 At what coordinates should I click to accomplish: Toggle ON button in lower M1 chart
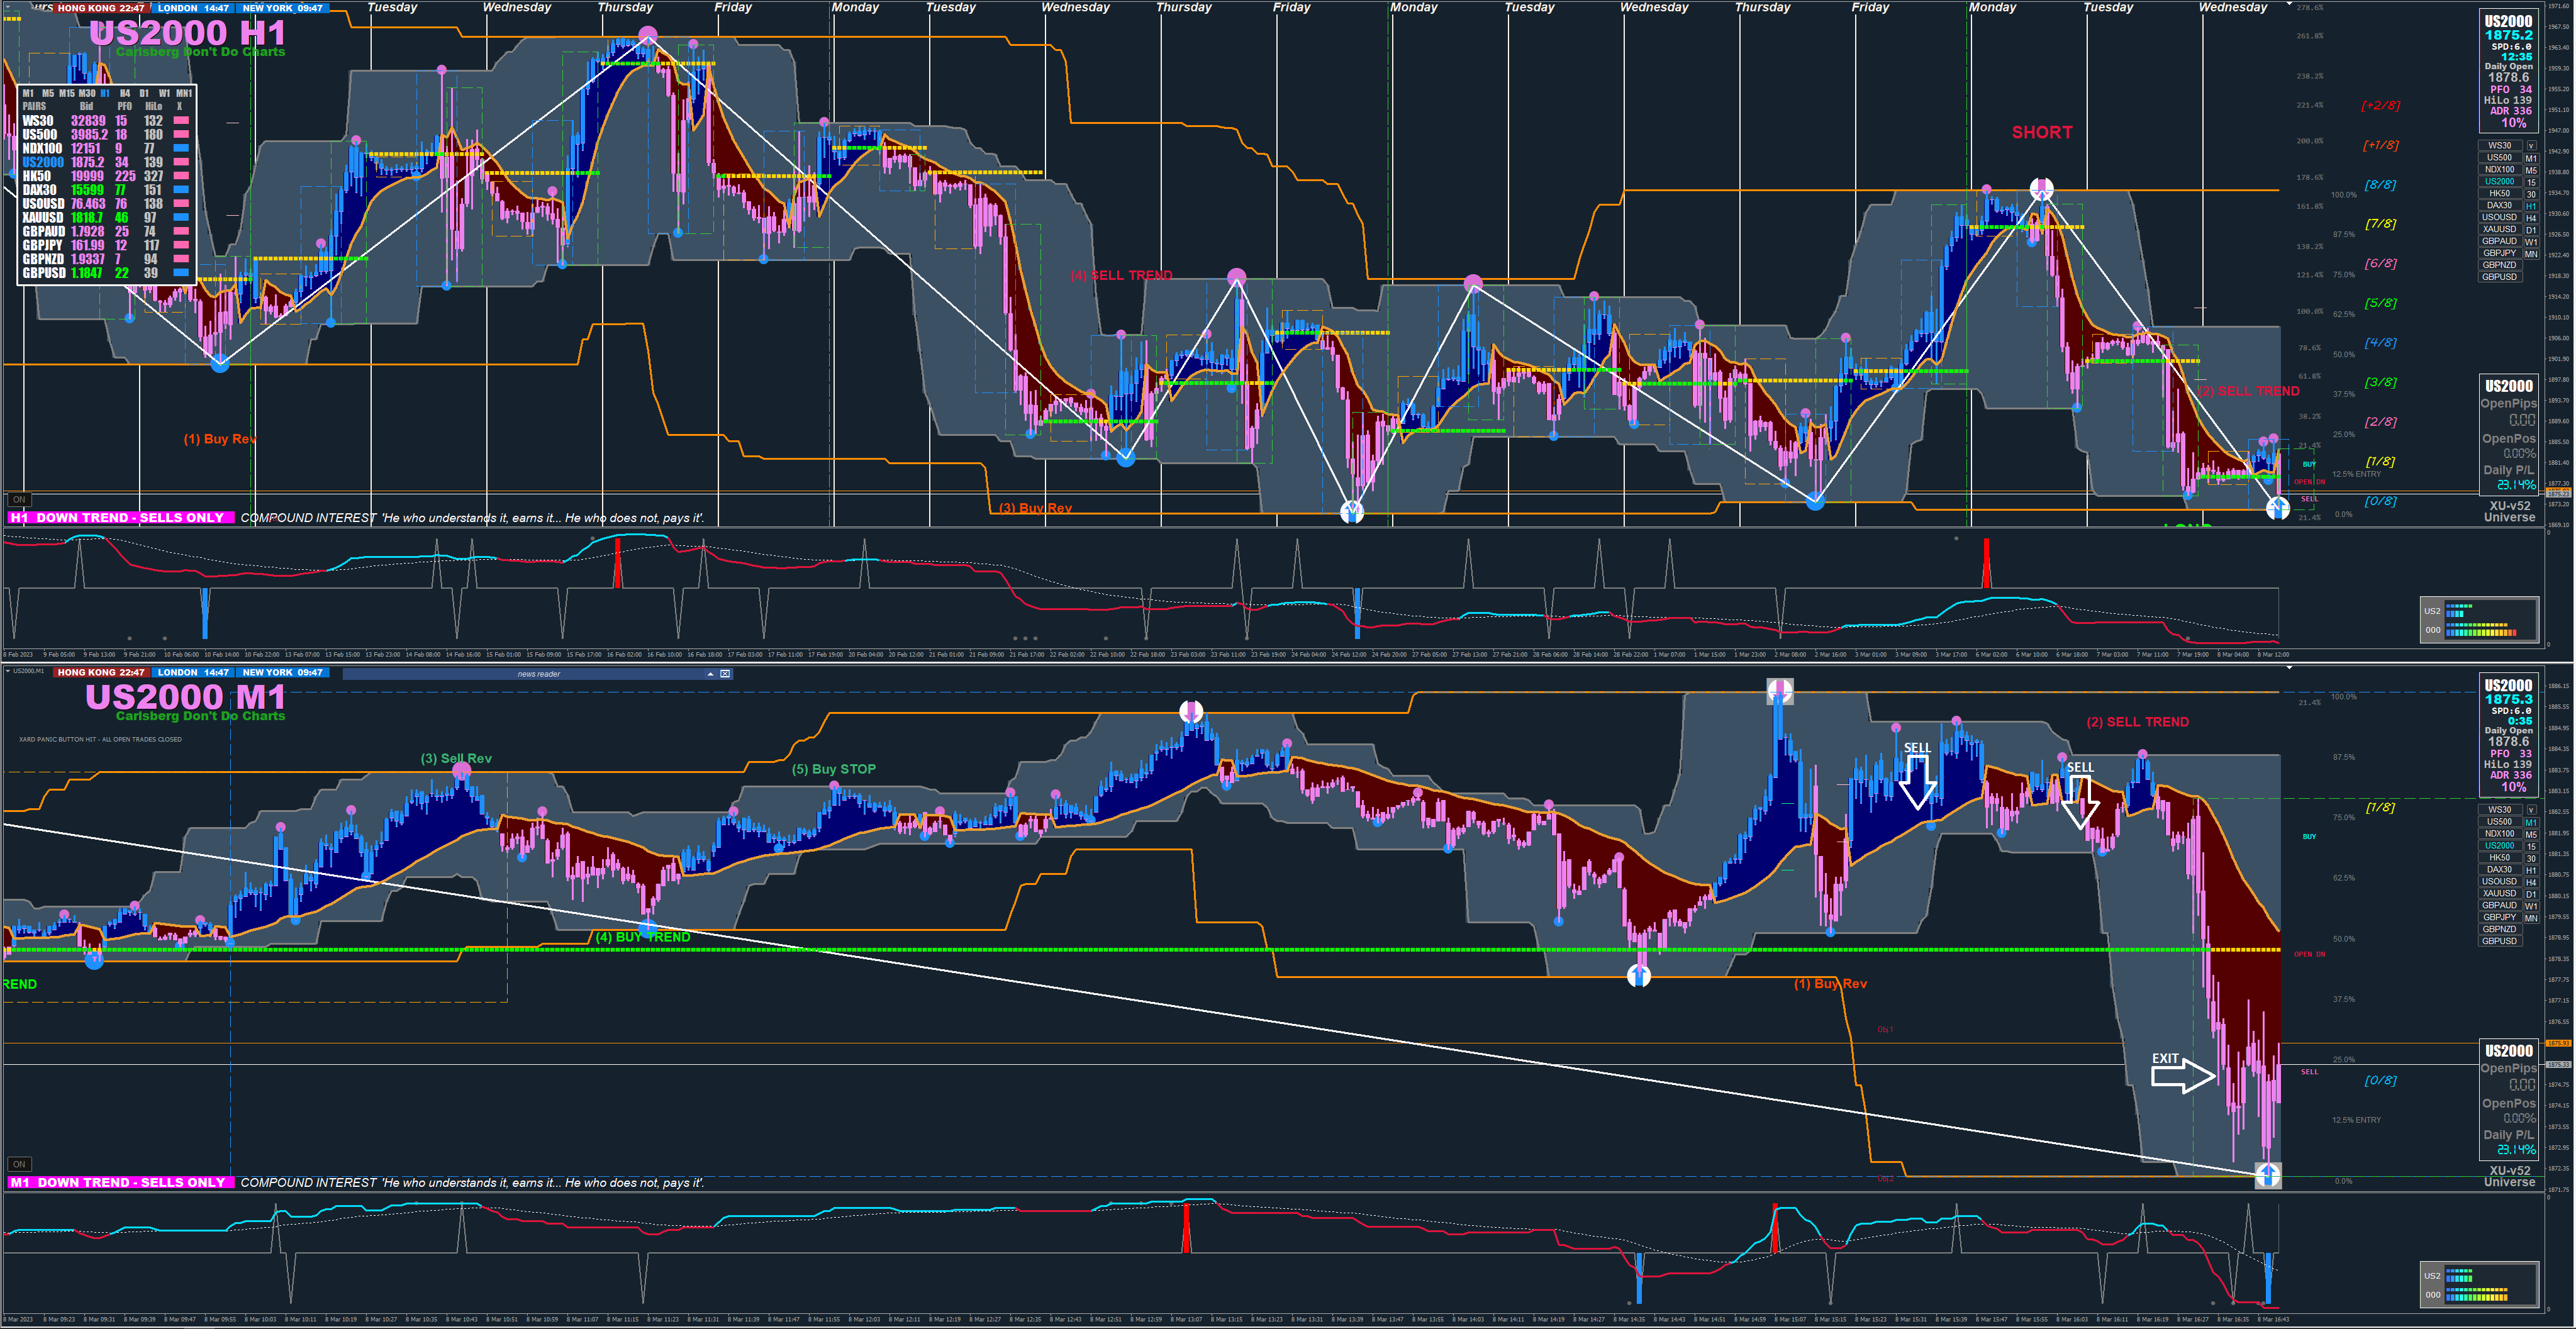[19, 1164]
